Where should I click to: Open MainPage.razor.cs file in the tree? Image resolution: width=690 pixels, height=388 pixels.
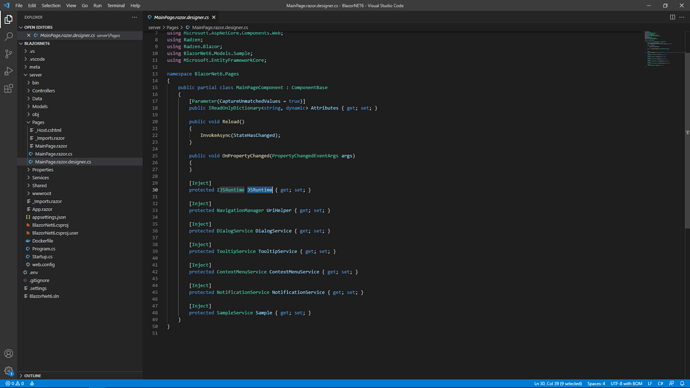(x=53, y=154)
